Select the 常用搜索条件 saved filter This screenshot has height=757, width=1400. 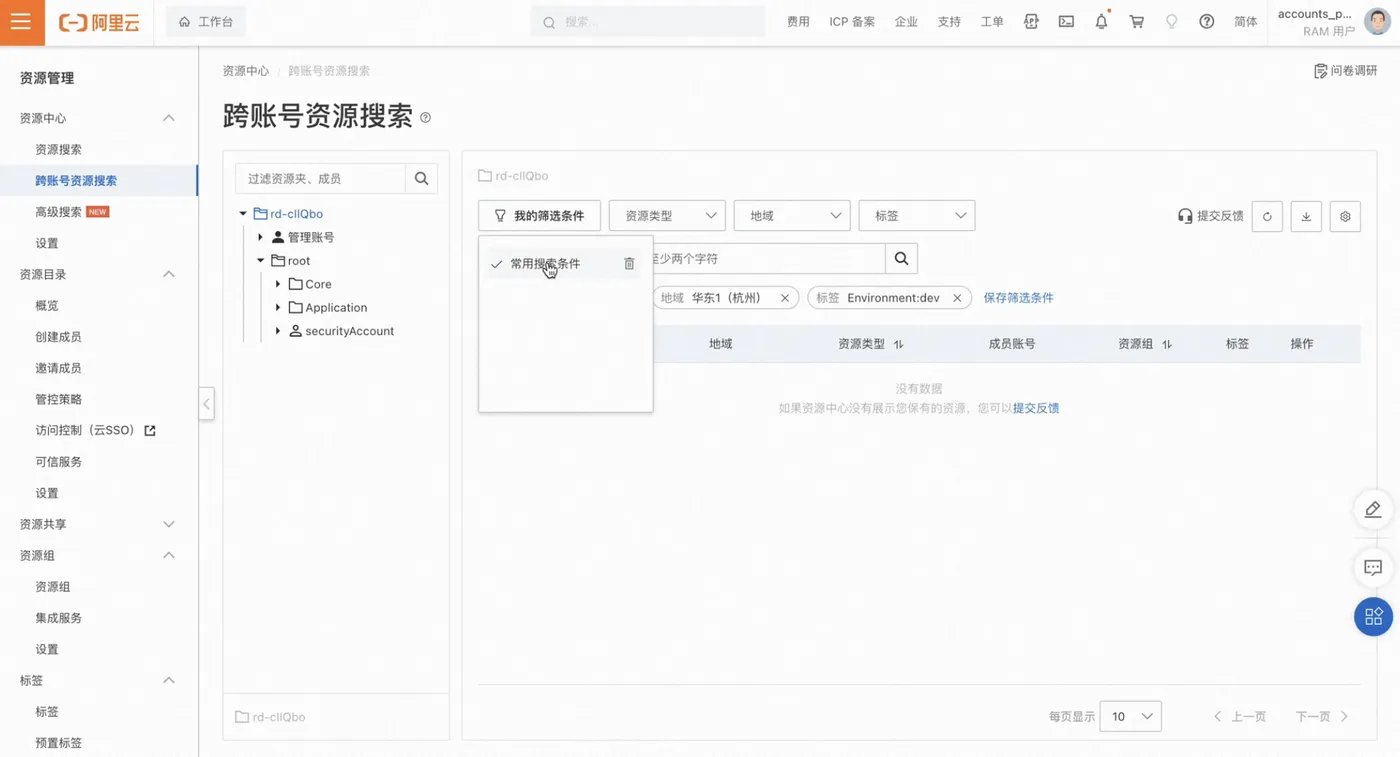[x=545, y=264]
